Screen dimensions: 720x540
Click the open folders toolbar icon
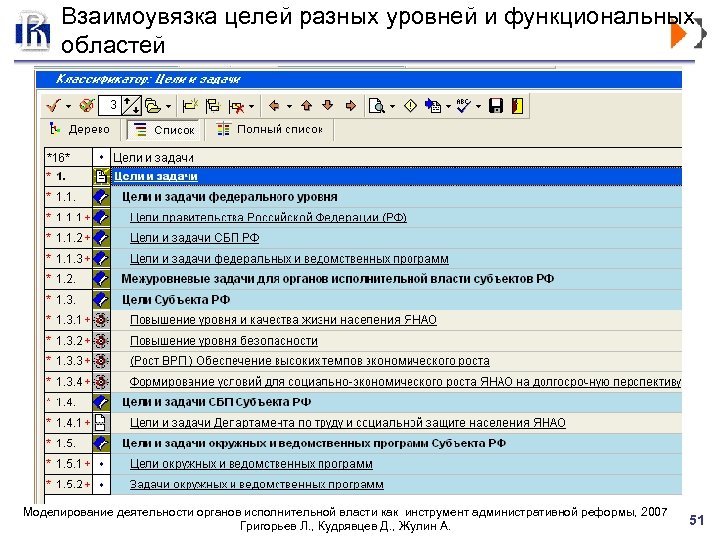153,106
